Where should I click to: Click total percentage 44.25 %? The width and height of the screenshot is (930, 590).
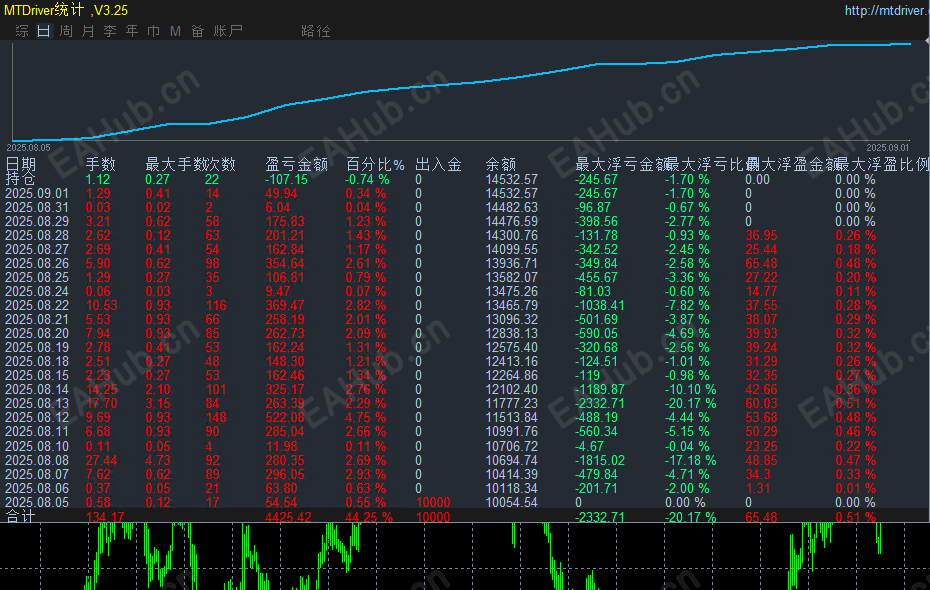369,517
